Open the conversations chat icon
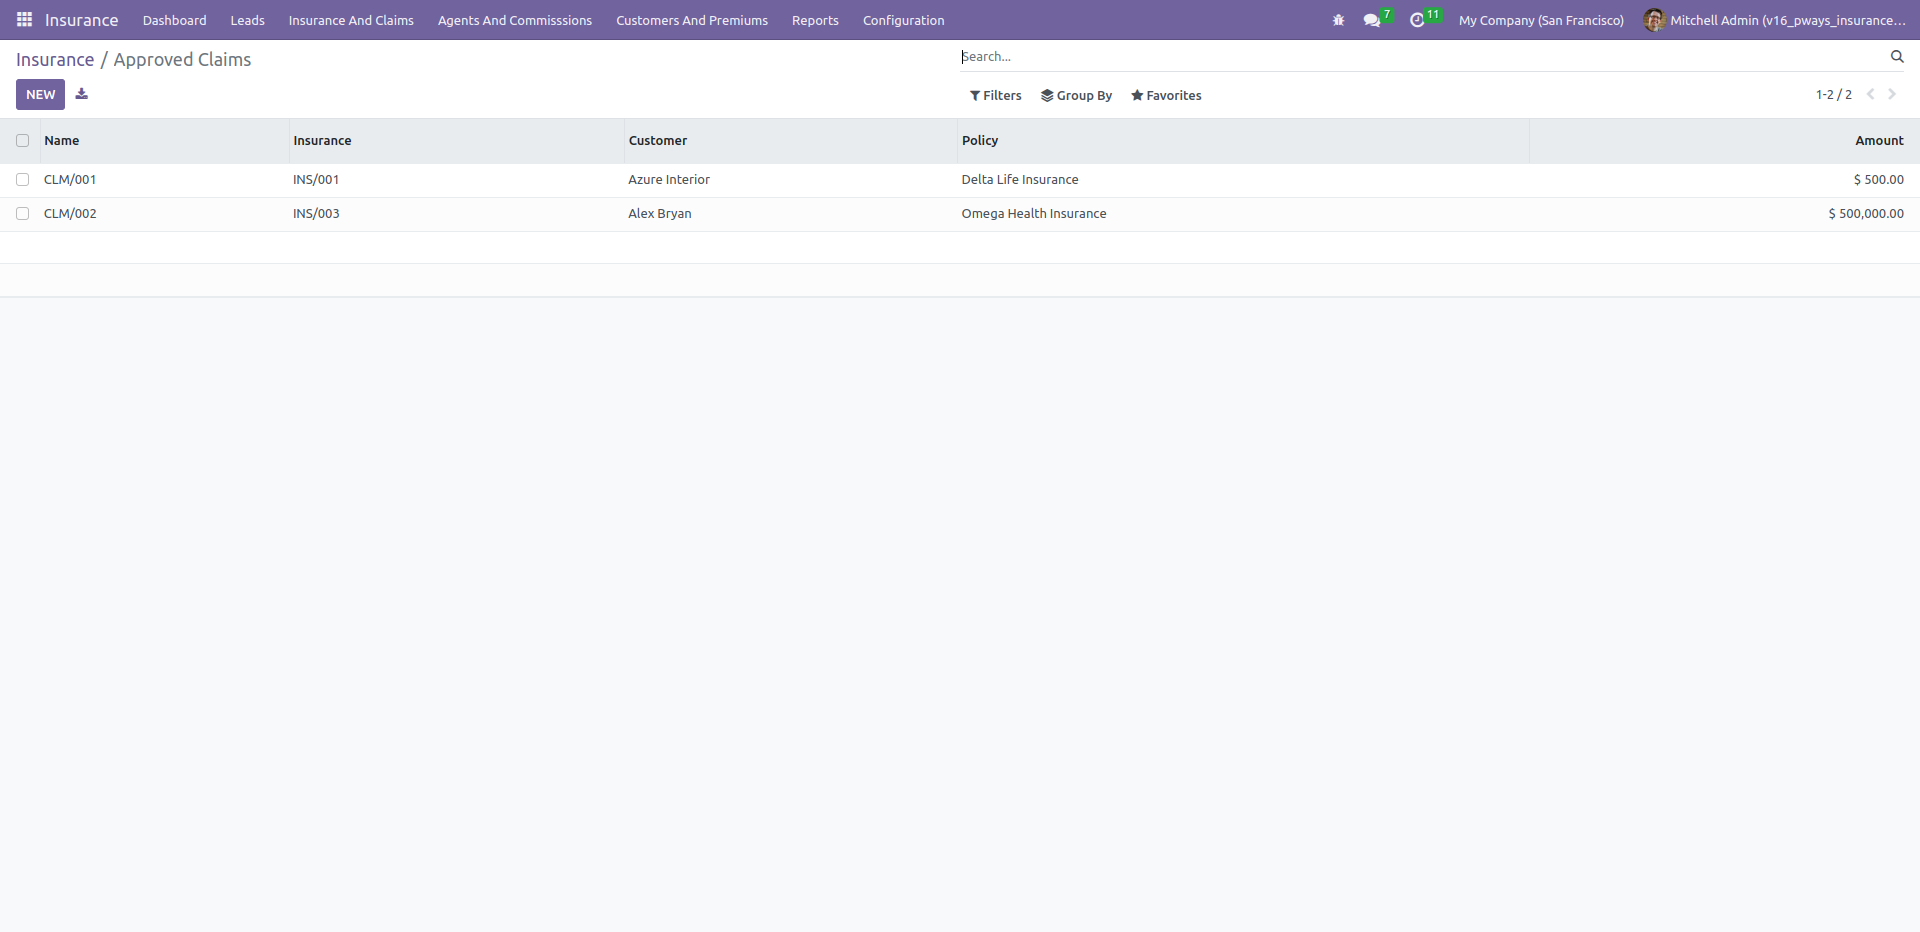 click(1372, 20)
